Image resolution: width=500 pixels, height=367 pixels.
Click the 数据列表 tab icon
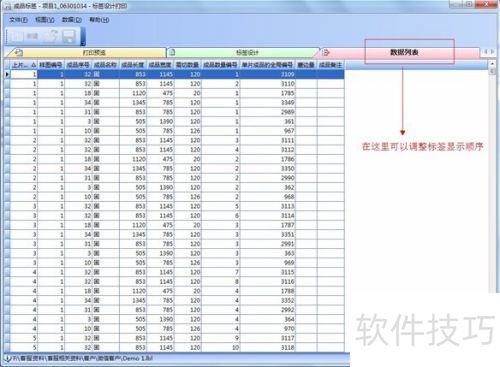click(x=326, y=52)
